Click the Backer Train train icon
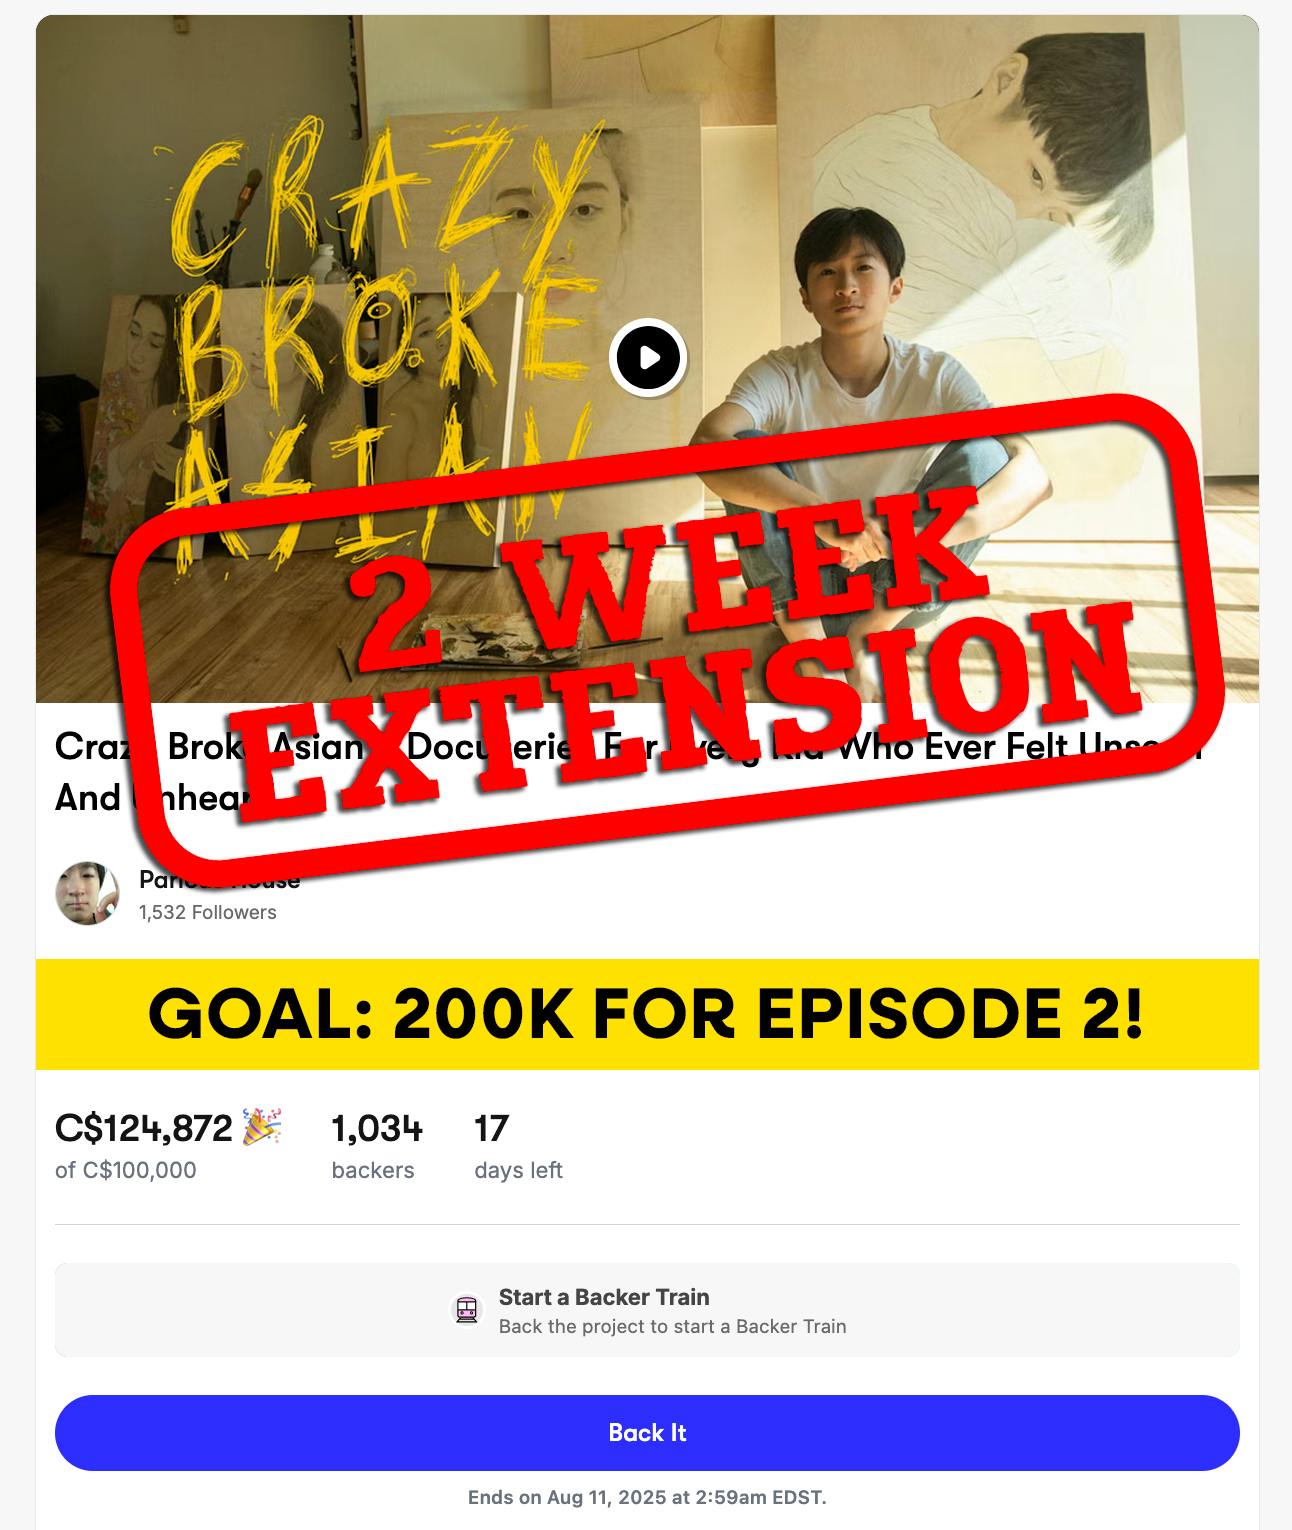This screenshot has height=1530, width=1292. point(467,1309)
